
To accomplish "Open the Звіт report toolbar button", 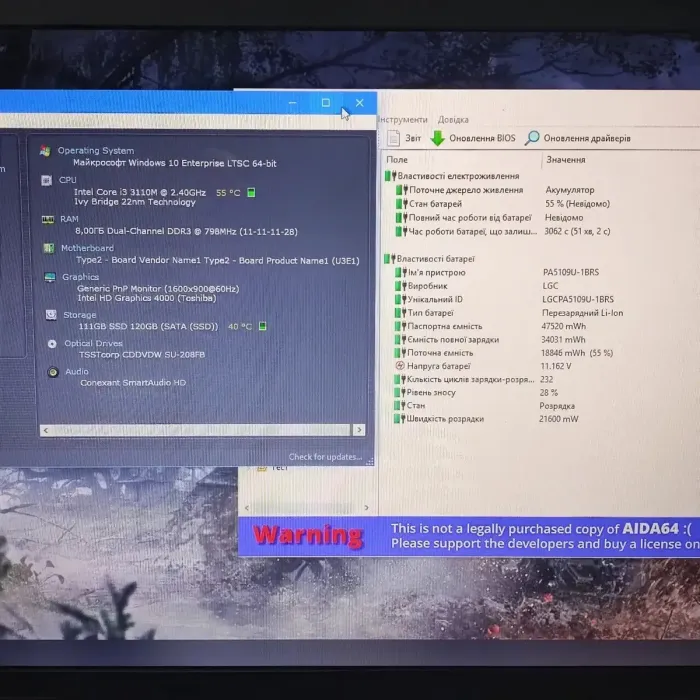I will coord(405,138).
